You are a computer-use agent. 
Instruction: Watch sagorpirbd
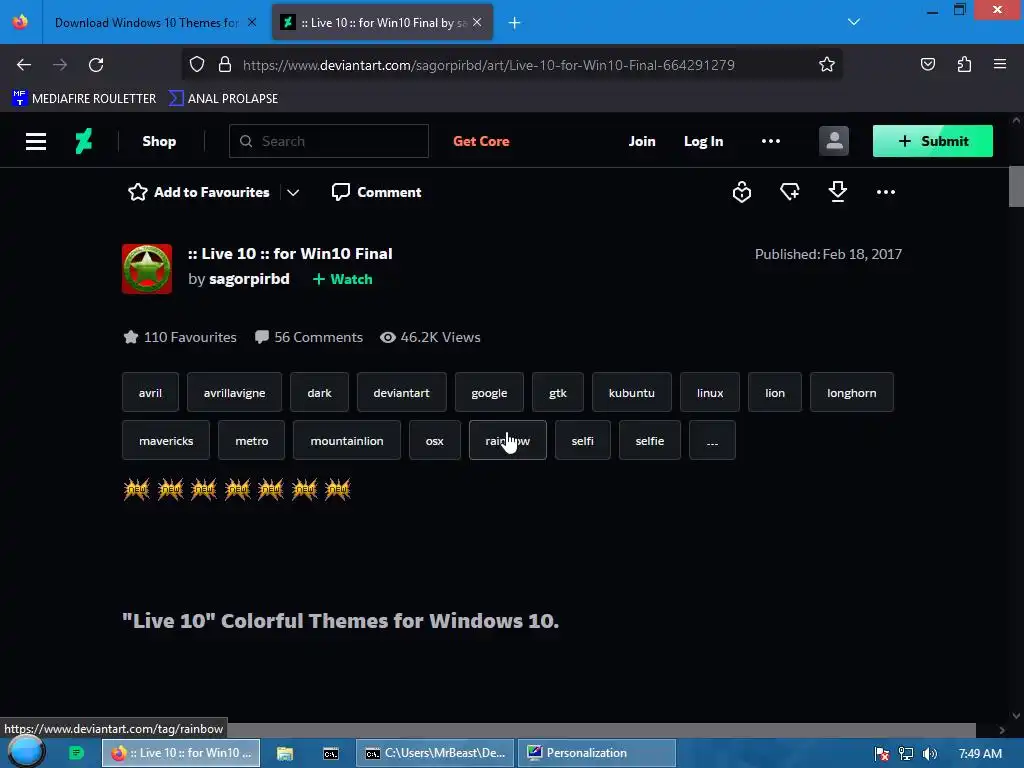pos(342,280)
